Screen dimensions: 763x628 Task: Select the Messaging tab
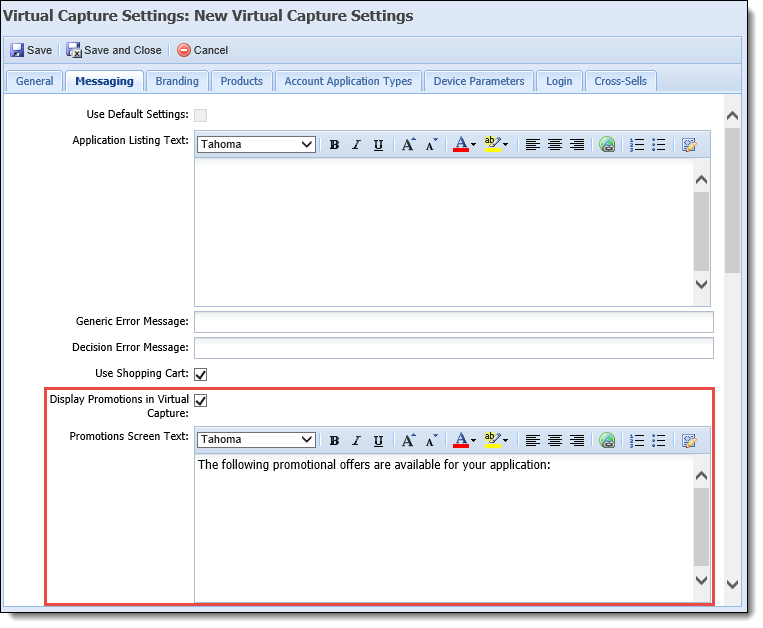104,81
